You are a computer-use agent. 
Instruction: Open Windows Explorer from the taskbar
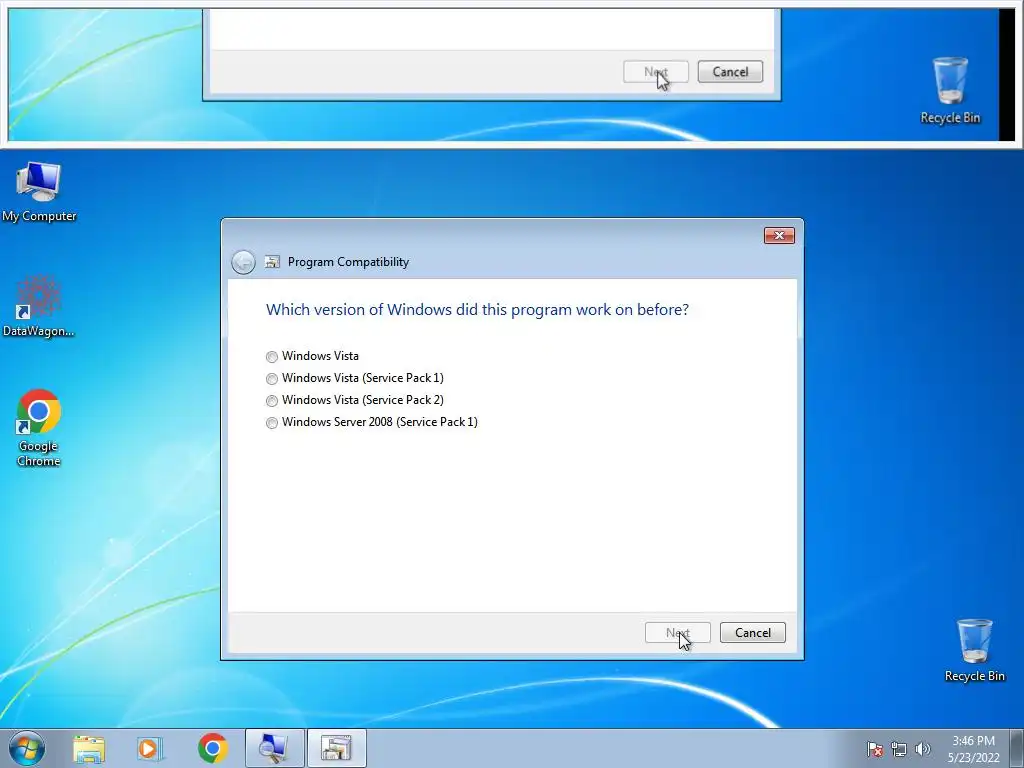[89, 748]
